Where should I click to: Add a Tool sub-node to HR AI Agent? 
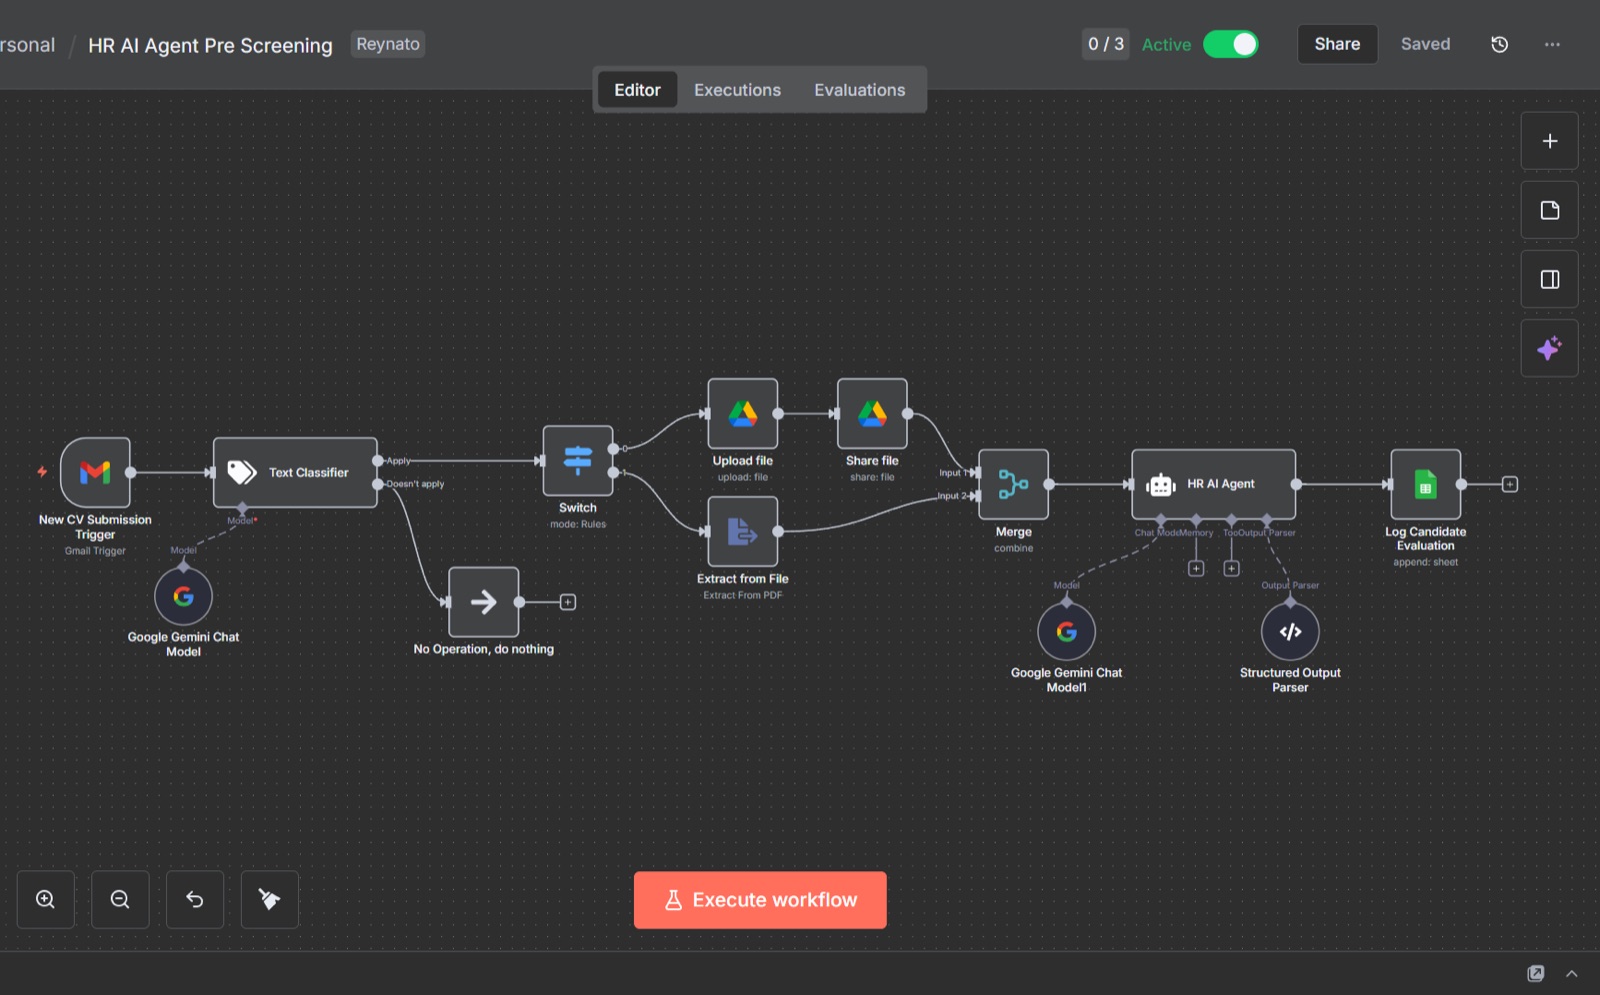coord(1232,568)
